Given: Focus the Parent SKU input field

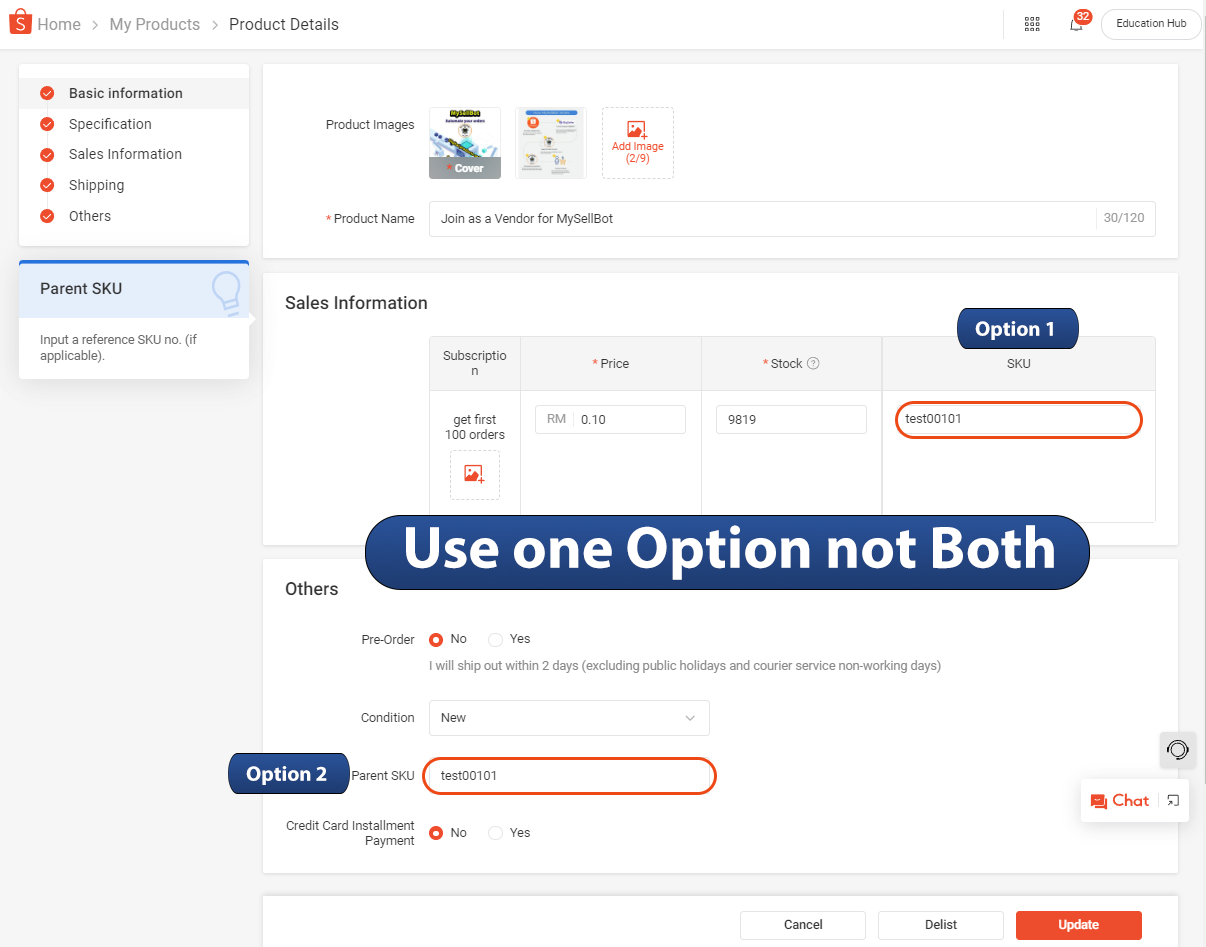Looking at the screenshot, I should 569,776.
